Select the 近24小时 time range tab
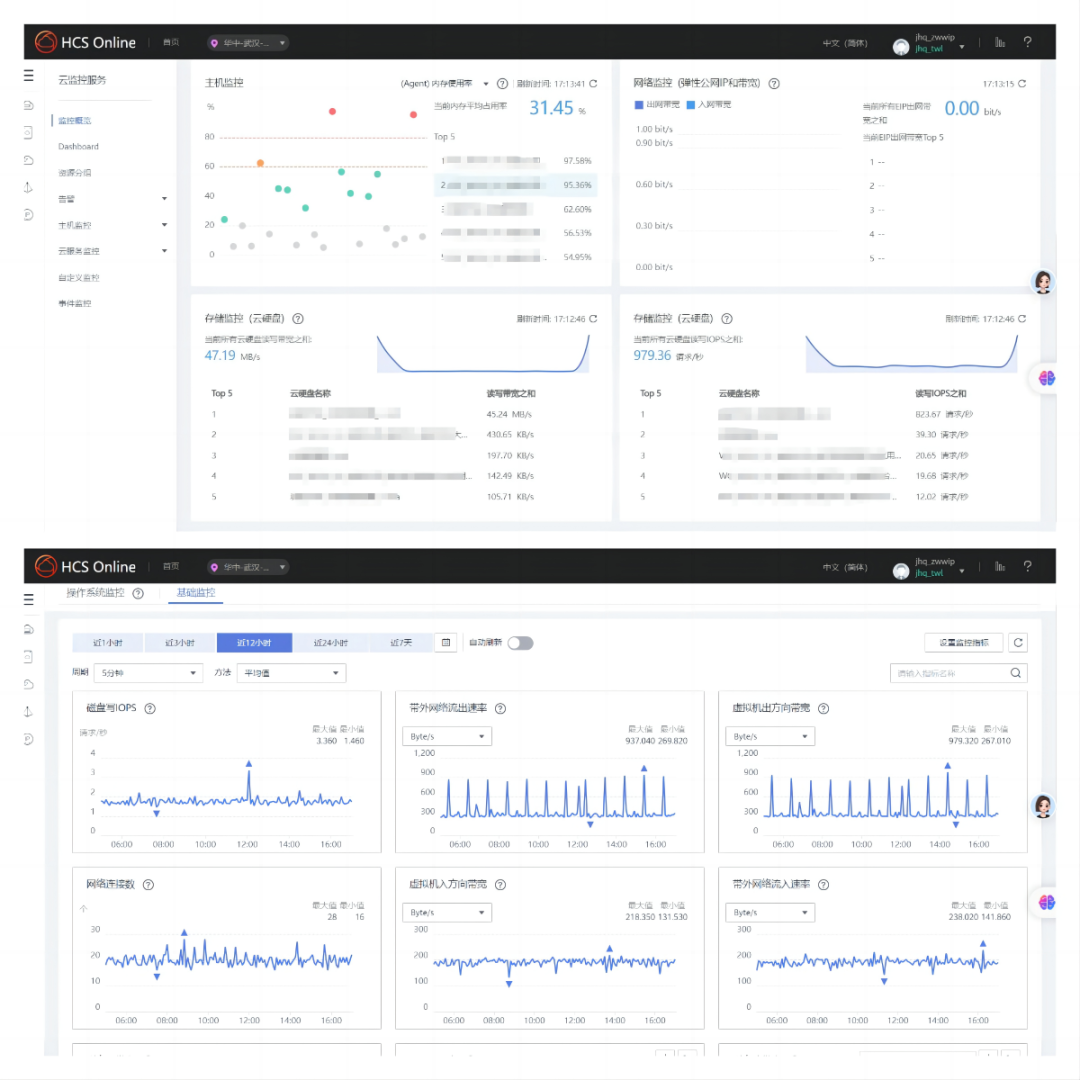This screenshot has width=1080, height=1080. pyautogui.click(x=331, y=643)
